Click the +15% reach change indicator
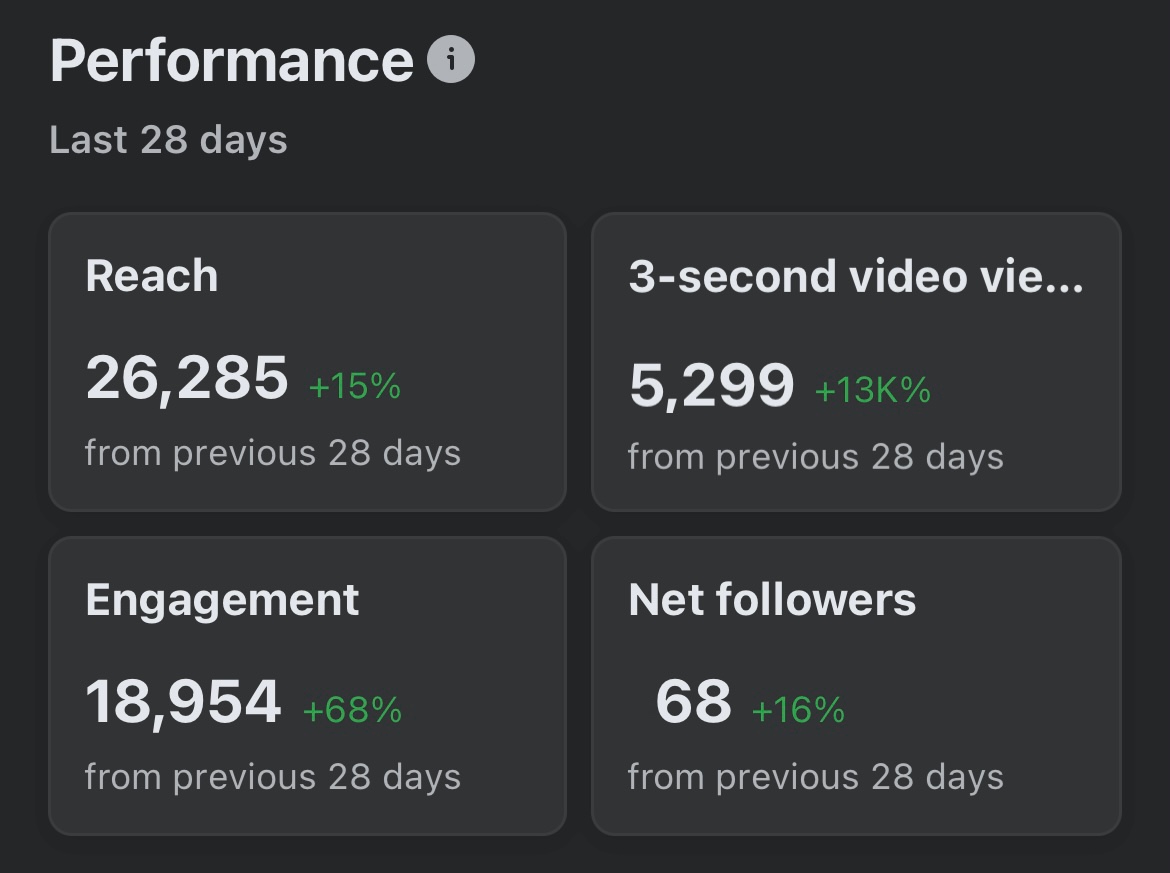This screenshot has width=1170, height=873. coord(355,386)
